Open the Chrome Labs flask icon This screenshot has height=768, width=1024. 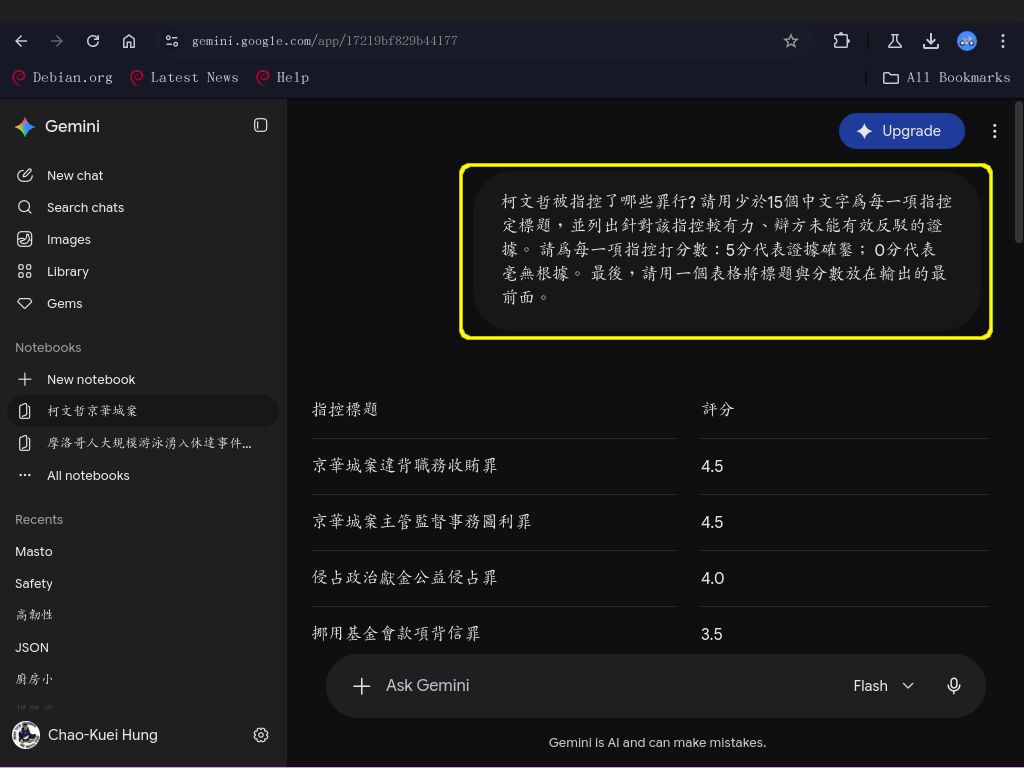(x=895, y=41)
